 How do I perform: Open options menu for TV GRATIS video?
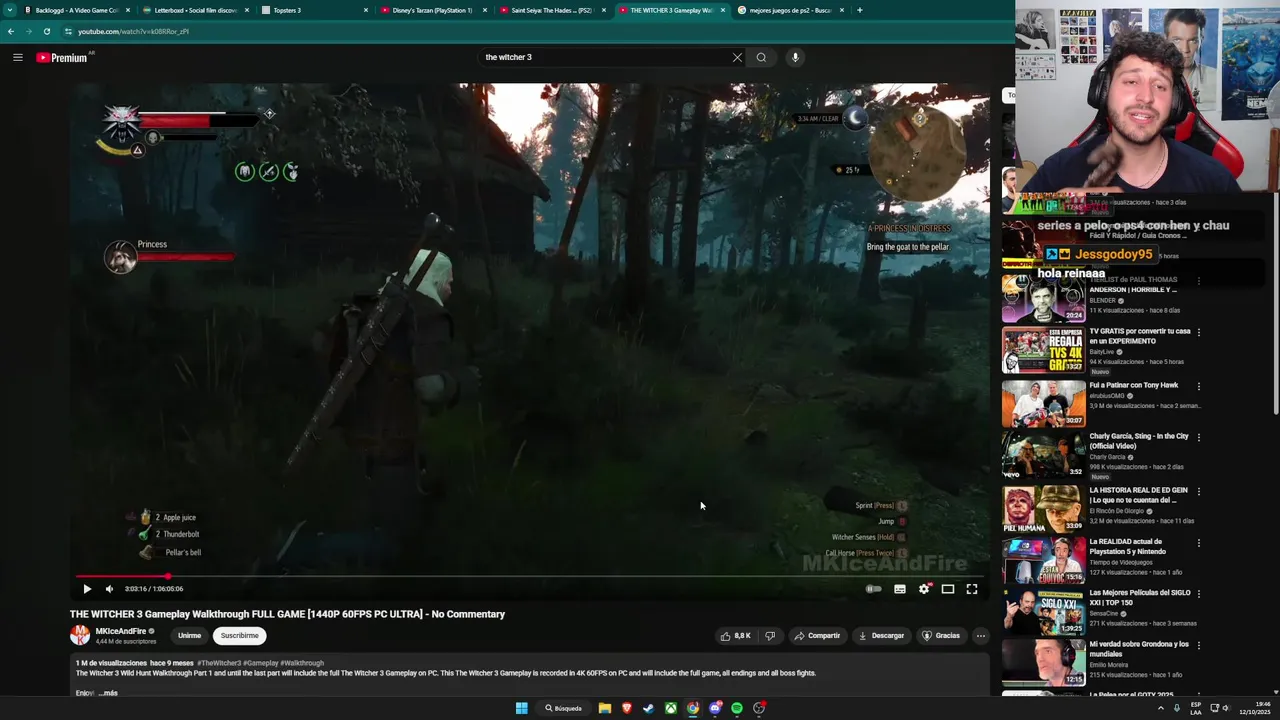[x=1199, y=332]
